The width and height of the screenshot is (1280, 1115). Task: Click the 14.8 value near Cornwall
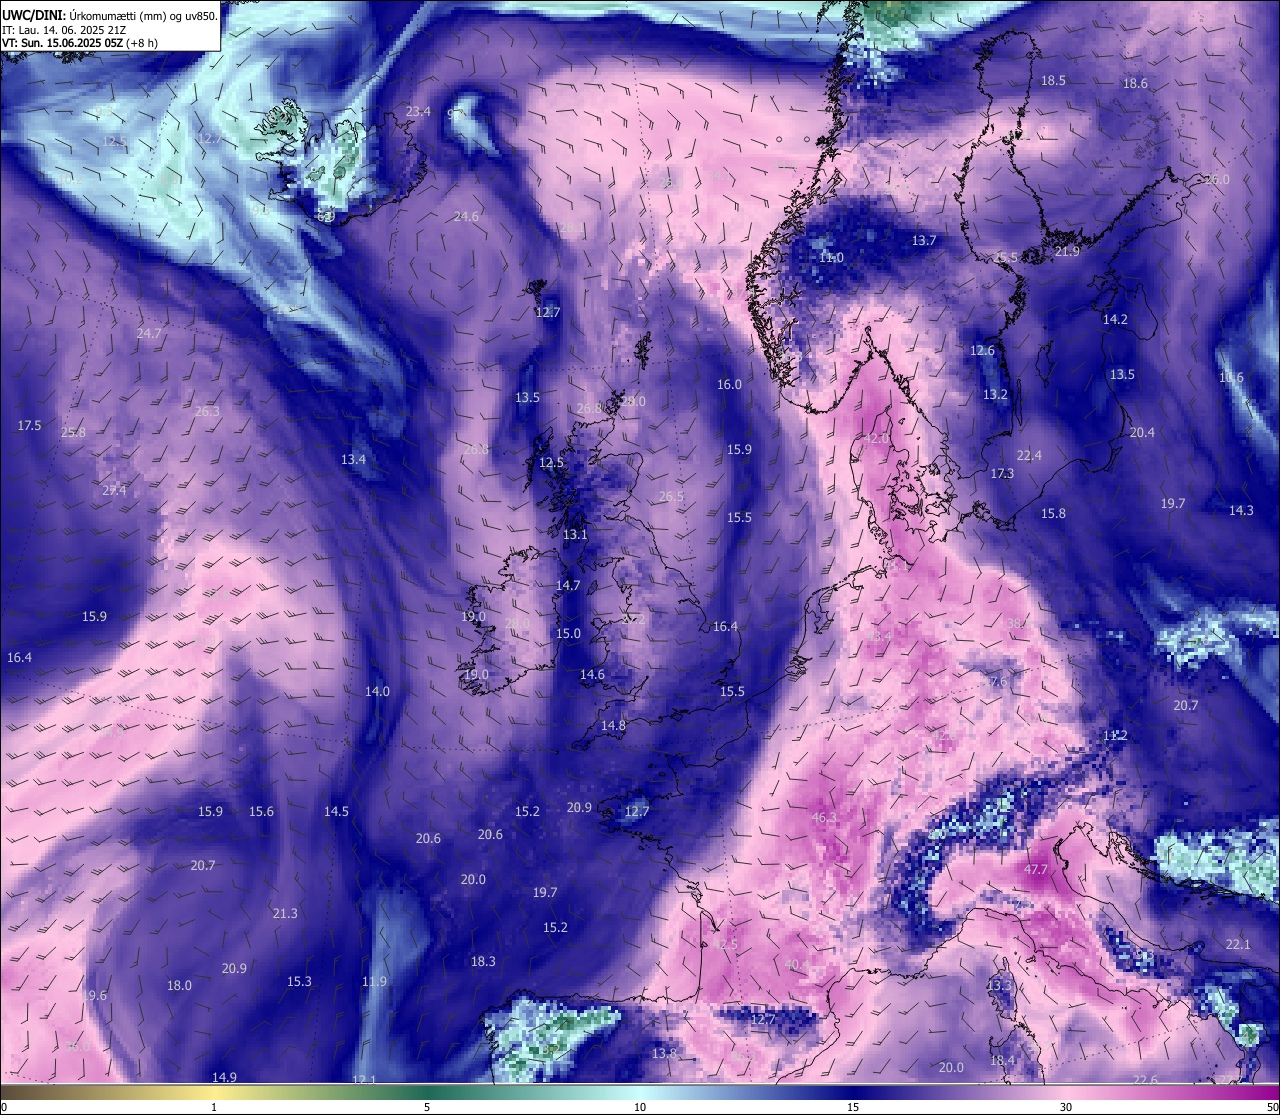(613, 725)
